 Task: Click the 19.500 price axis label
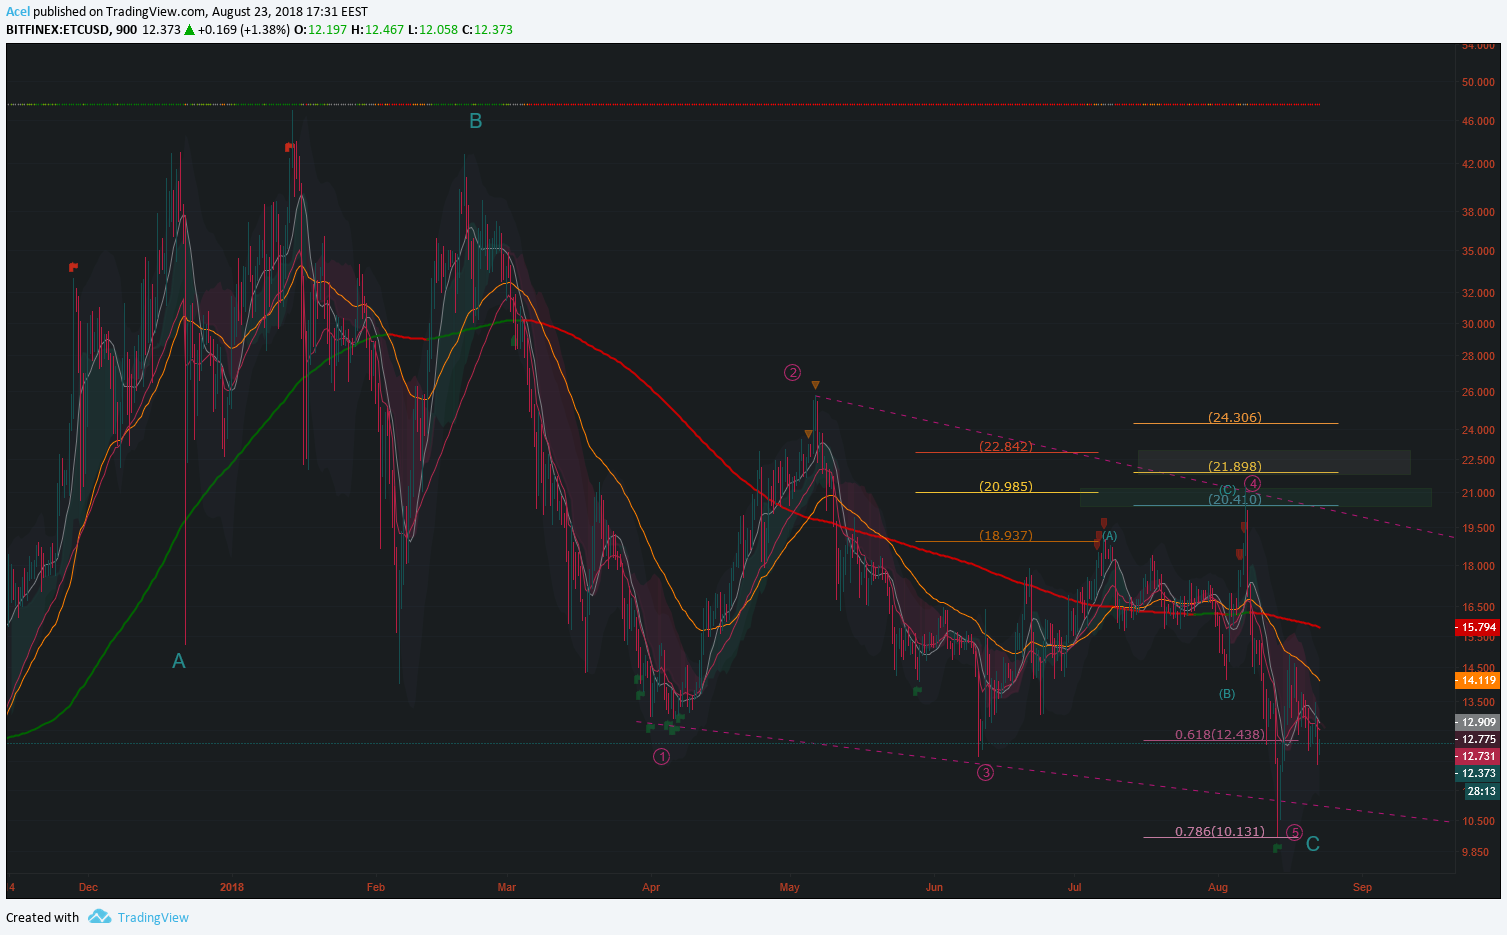coord(1478,528)
